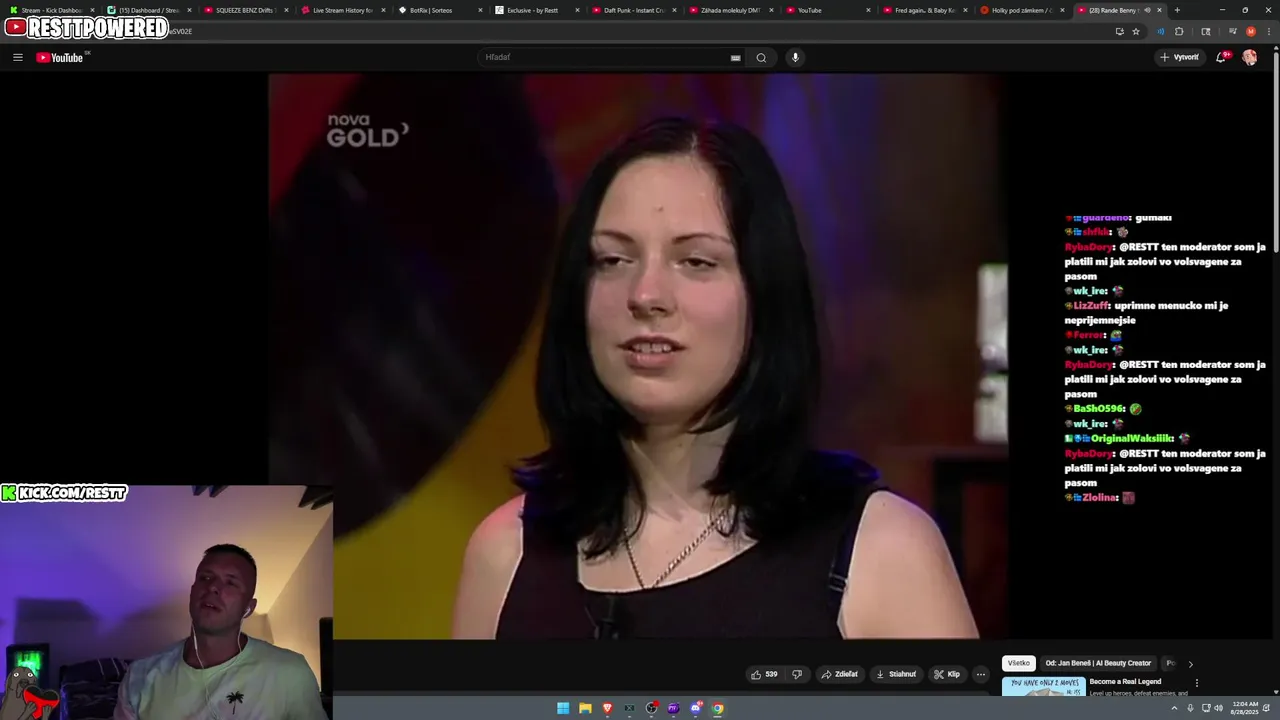Open the on-screen keyboard icon in search box
Viewport: 1280px width, 720px height.
[x=735, y=58]
